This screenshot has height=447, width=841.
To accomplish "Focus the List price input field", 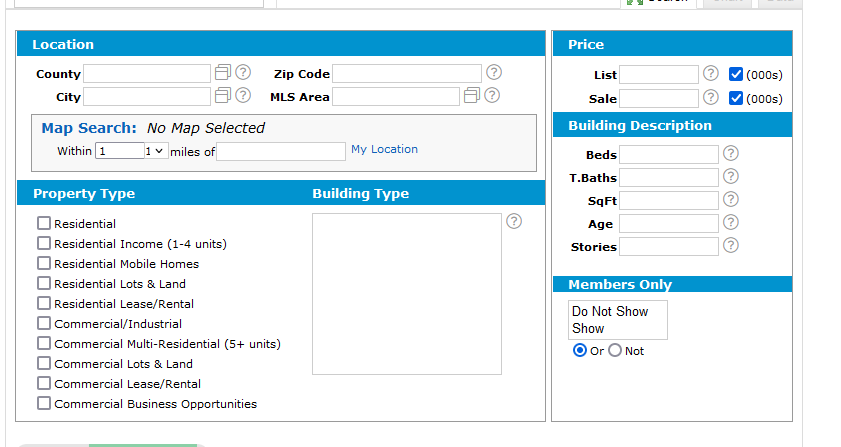I will [x=659, y=75].
